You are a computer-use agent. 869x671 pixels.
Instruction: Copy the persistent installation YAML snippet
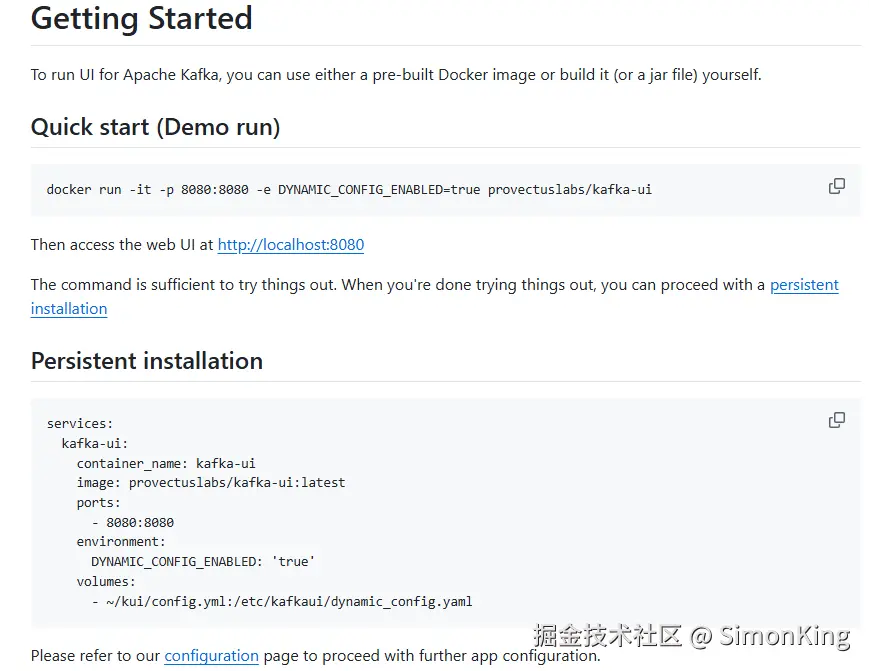click(x=837, y=420)
